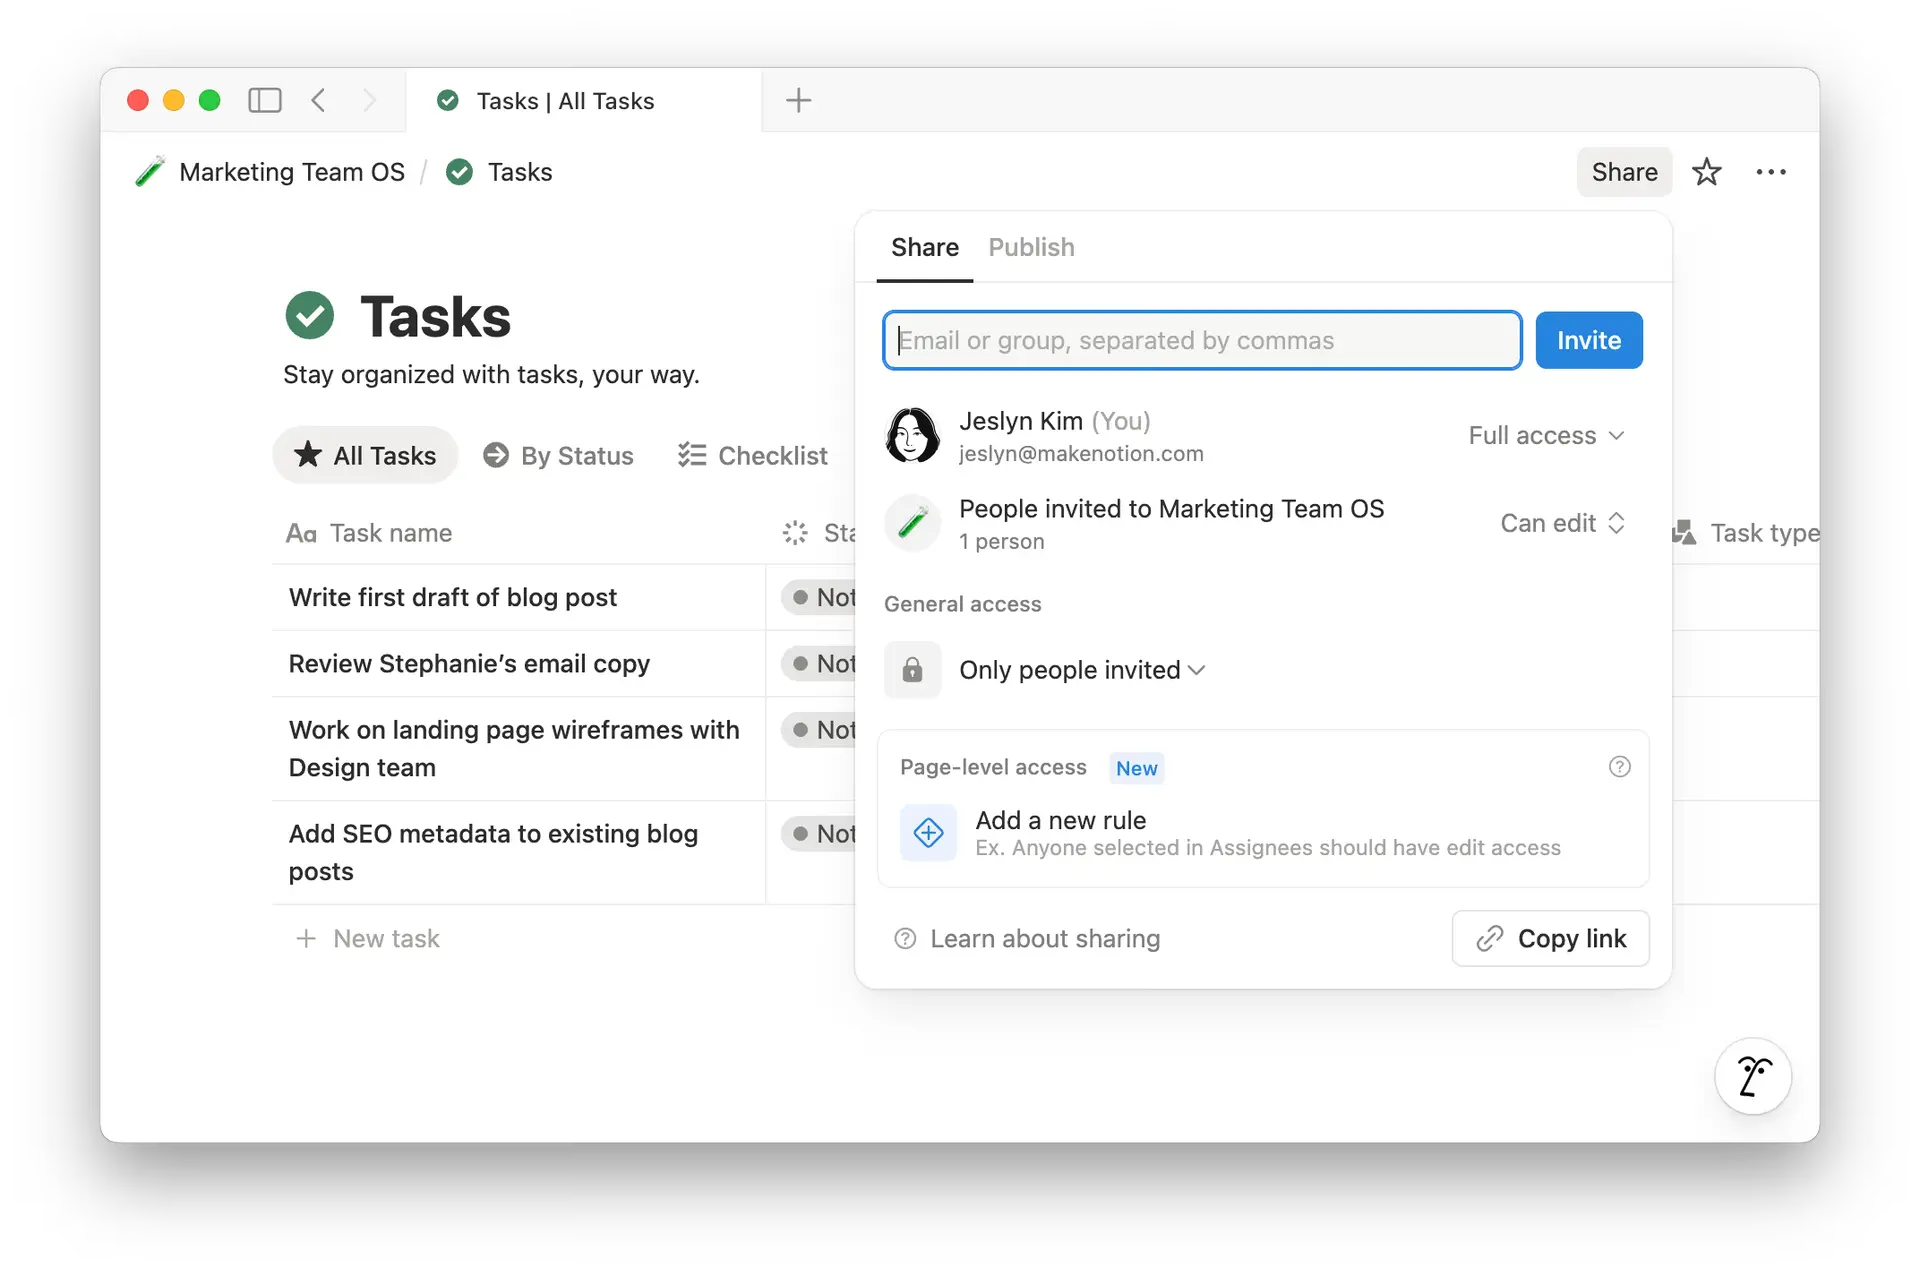Open the three-dot page menu
The width and height of the screenshot is (1920, 1275).
click(1770, 172)
